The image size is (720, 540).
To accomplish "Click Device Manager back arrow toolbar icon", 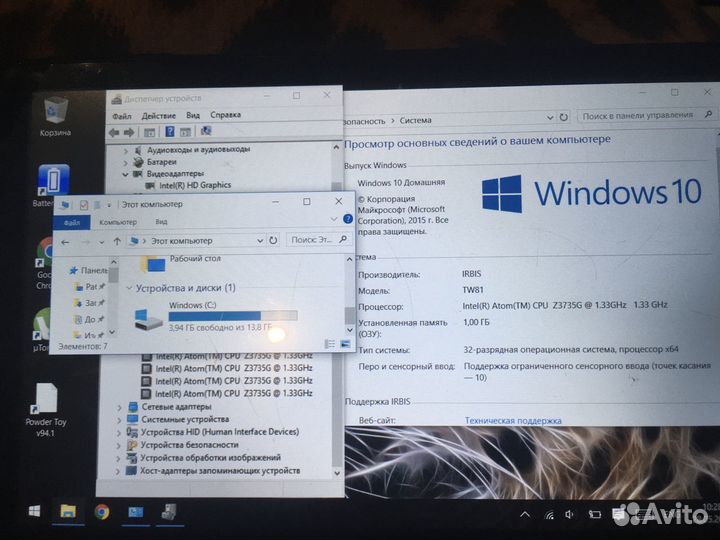I will 114,133.
